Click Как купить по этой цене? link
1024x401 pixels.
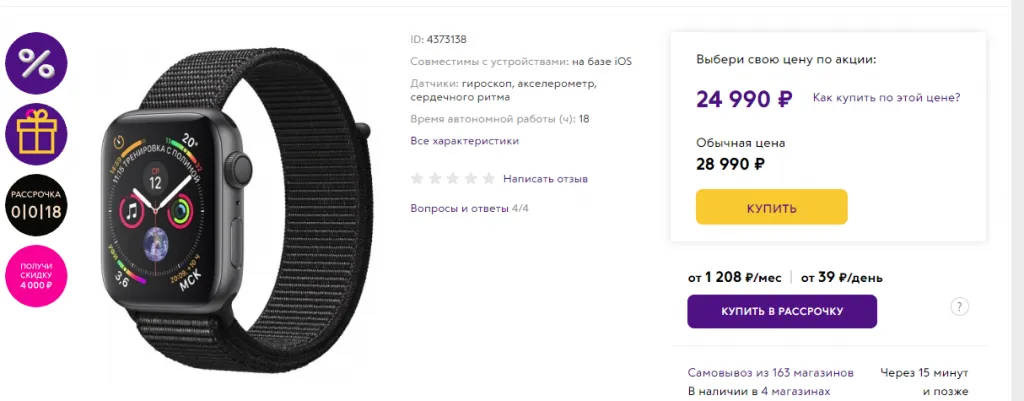(x=886, y=98)
